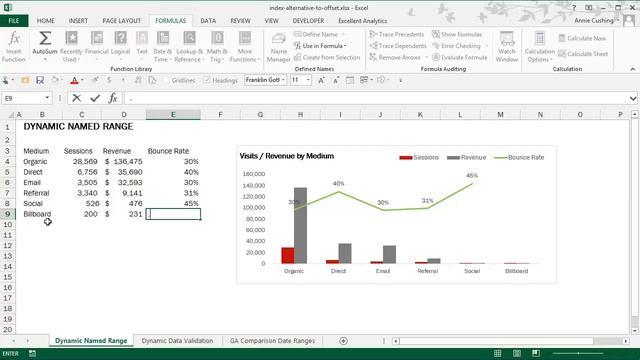
Task: Open Use in Formula dropdown
Action: [x=320, y=46]
